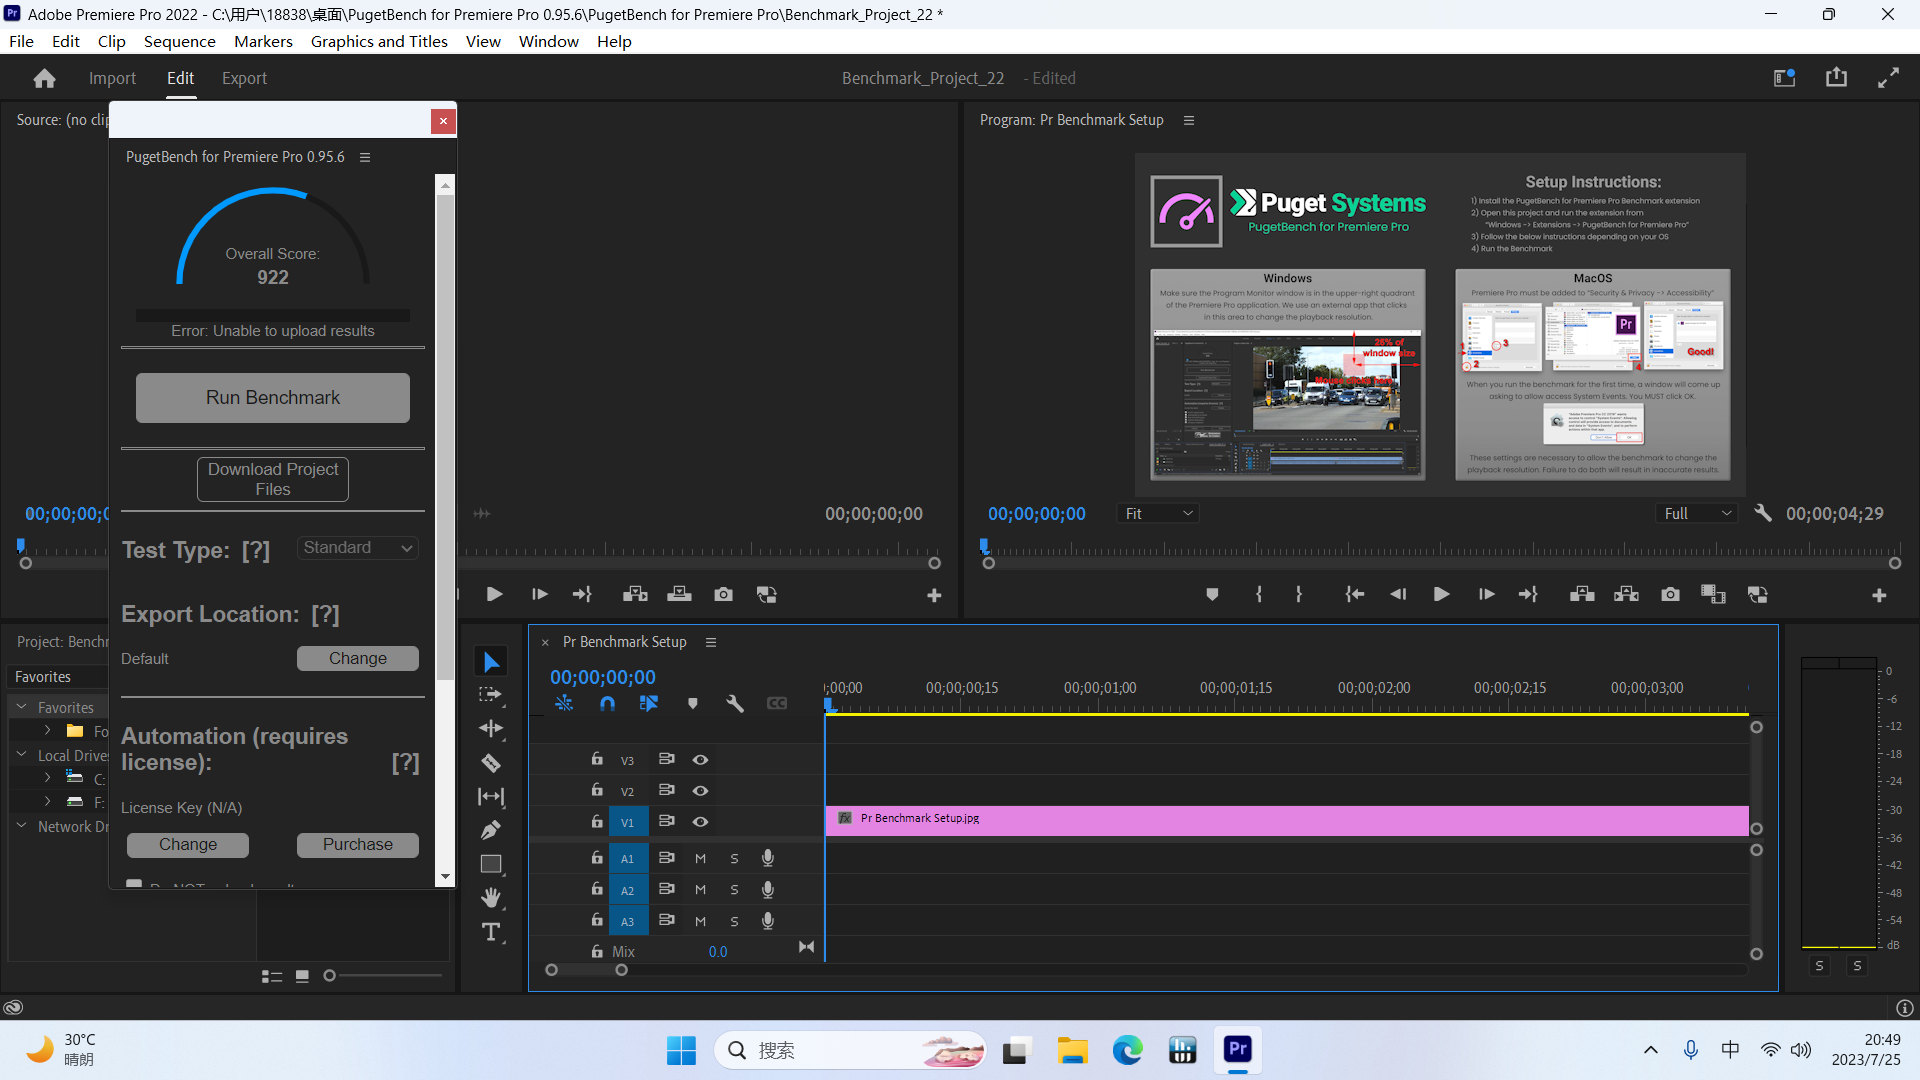Click Download Project Files button
This screenshot has width=1920, height=1080.
(273, 479)
